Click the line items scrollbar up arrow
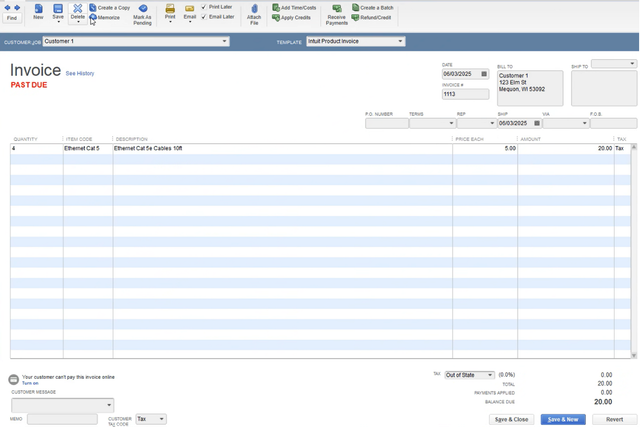640x428 pixels. pos(634,147)
